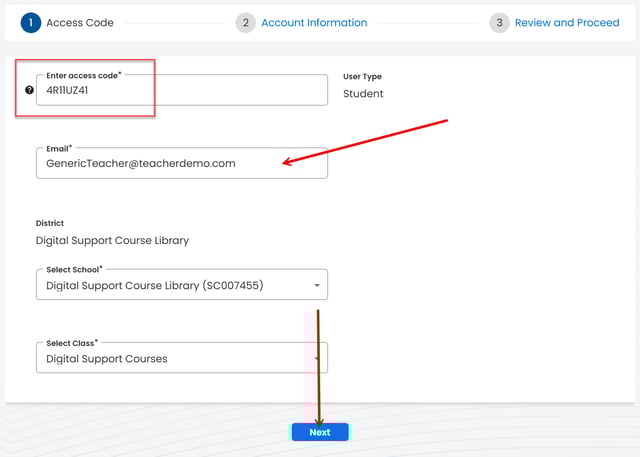The width and height of the screenshot is (640, 457).
Task: Click progress line between steps 2 and 3
Action: pyautogui.click(x=428, y=22)
